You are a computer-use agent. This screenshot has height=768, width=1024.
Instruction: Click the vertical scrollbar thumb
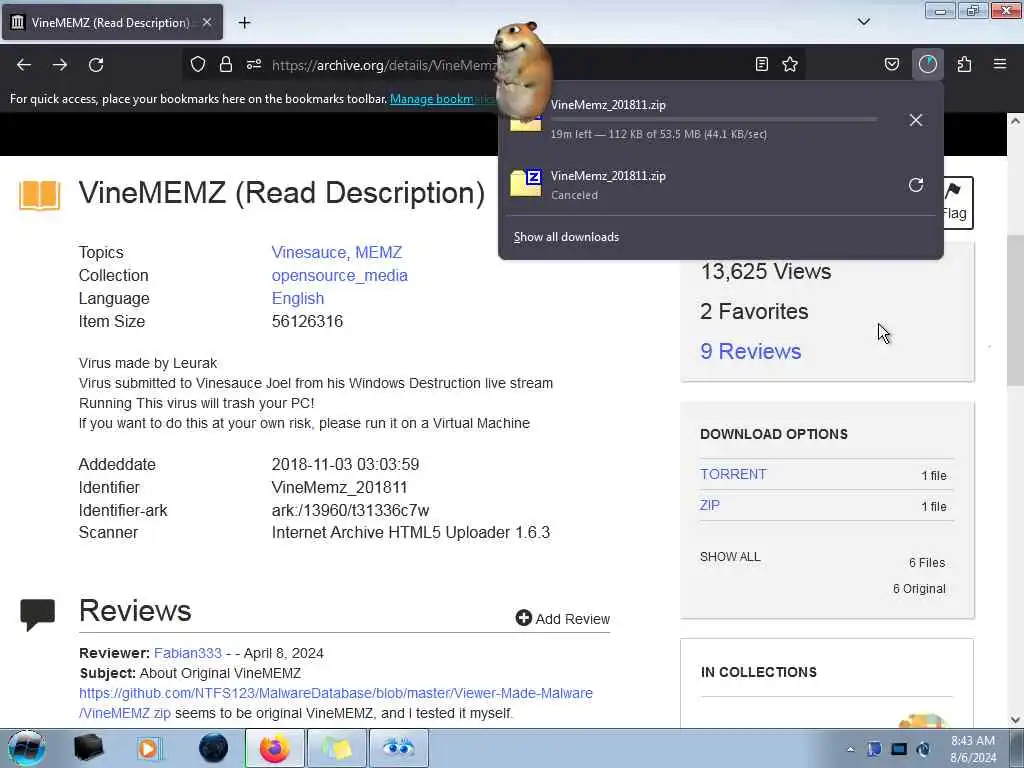point(1015,310)
